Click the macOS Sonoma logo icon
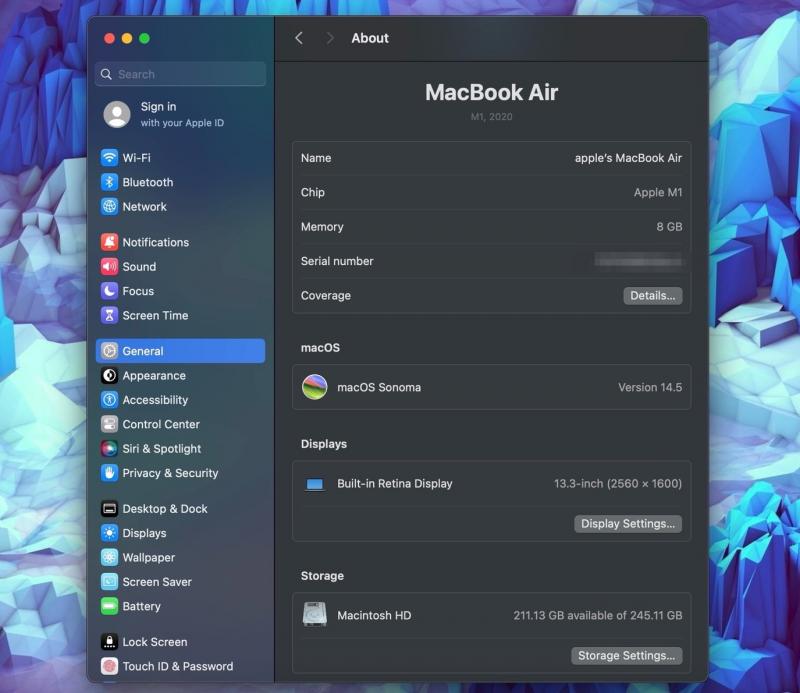The width and height of the screenshot is (800, 693). click(x=314, y=387)
